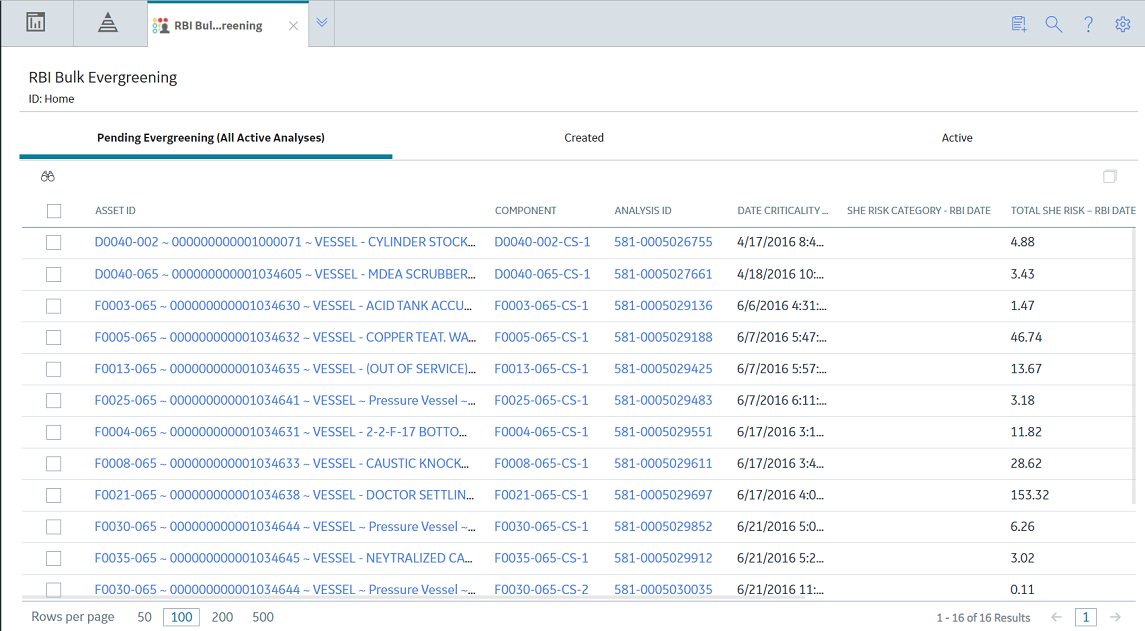Viewport: 1145px width, 631px height.
Task: Open the dashboard icon in top bar
Action: [x=36, y=23]
